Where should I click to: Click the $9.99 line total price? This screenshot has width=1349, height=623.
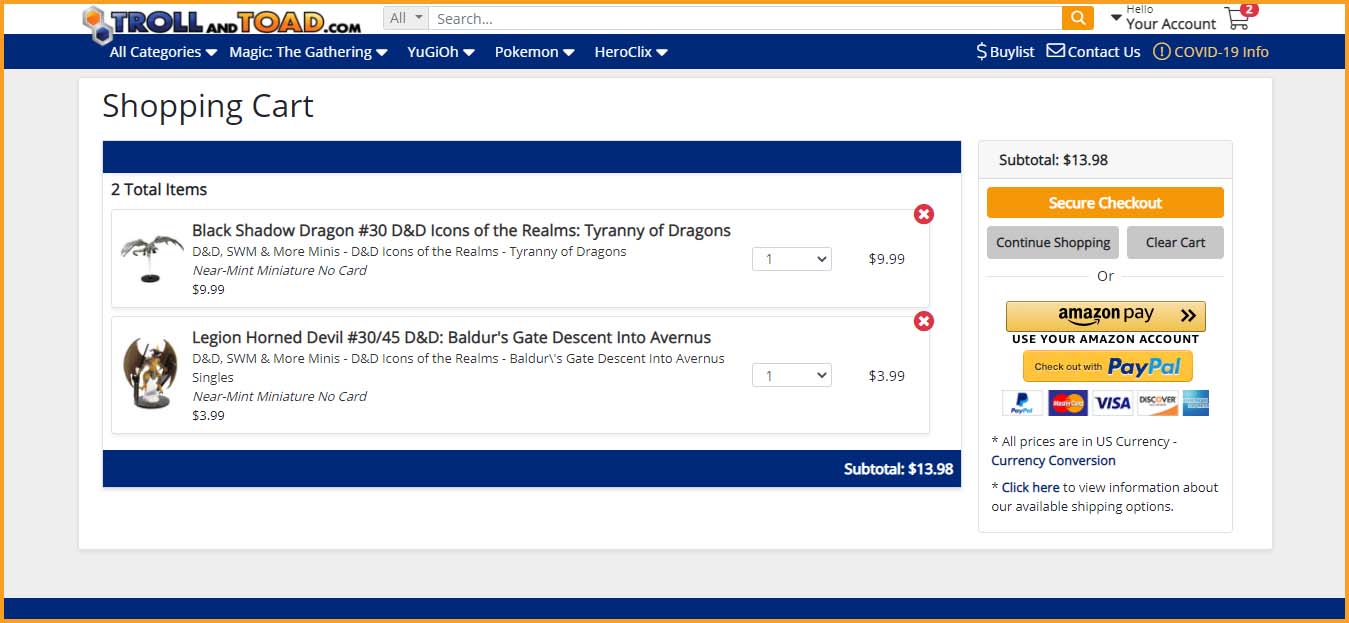tap(886, 259)
